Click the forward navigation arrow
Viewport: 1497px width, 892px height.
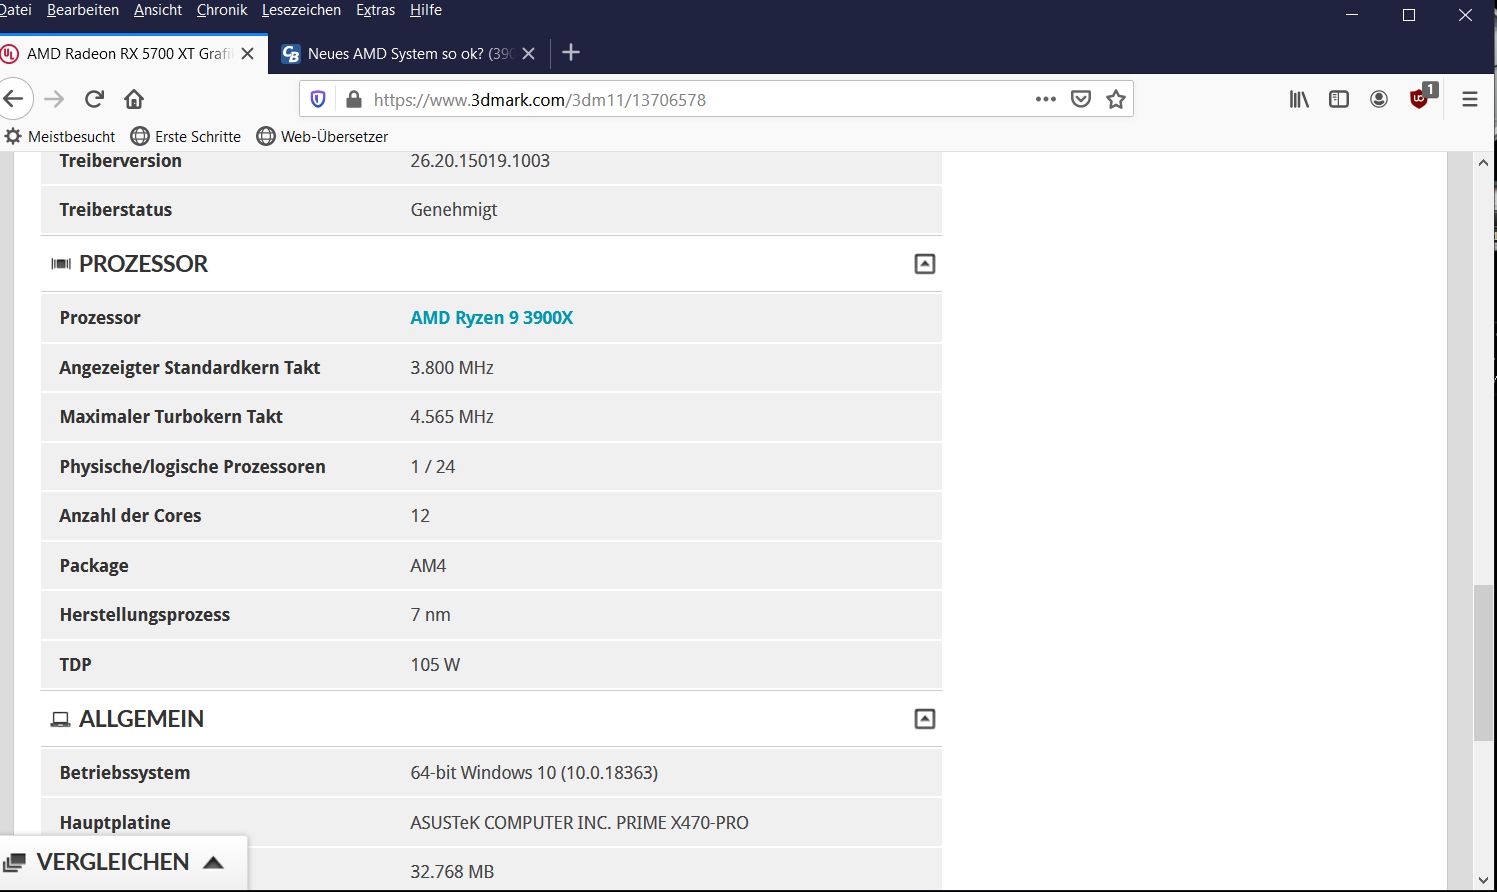[54, 99]
